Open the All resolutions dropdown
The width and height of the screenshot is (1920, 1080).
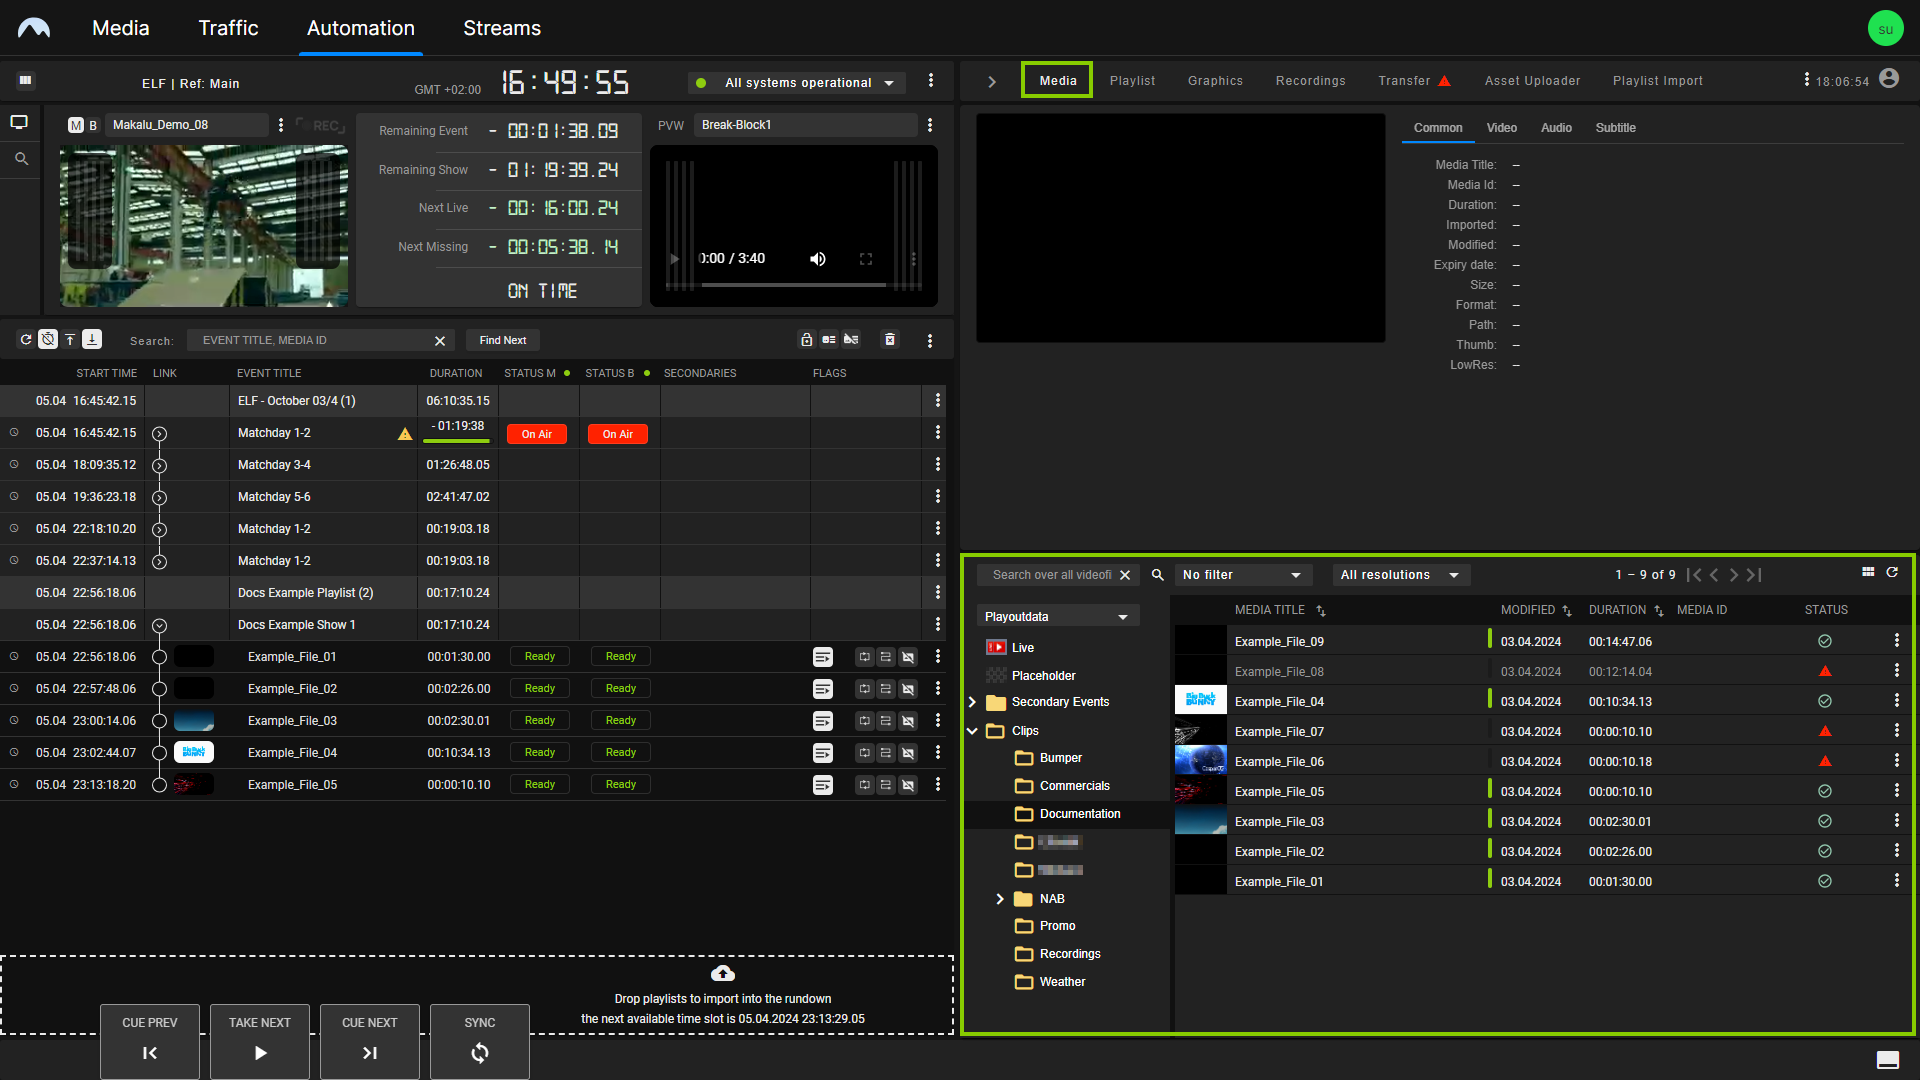pos(1400,575)
